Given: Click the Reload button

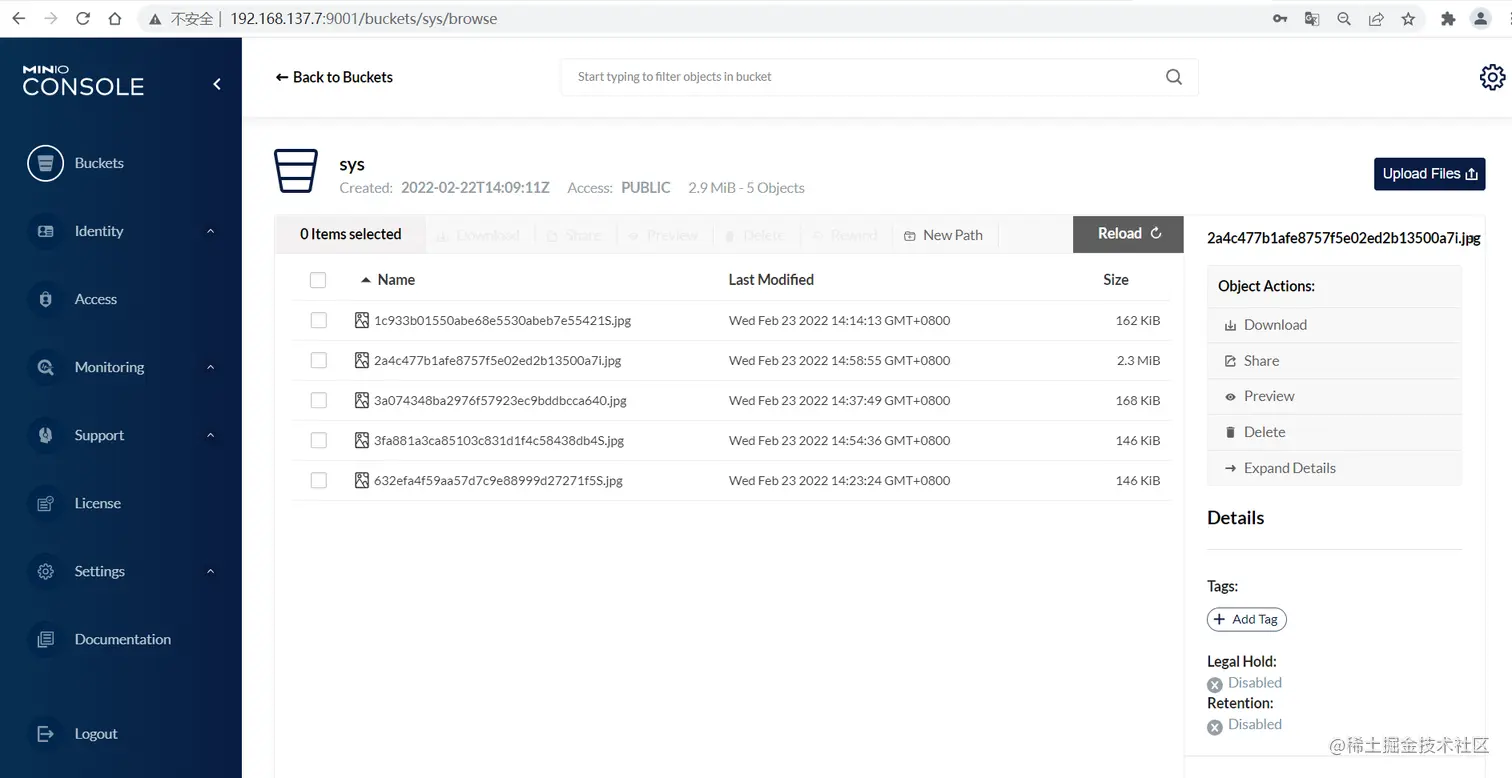Looking at the screenshot, I should (x=1128, y=234).
